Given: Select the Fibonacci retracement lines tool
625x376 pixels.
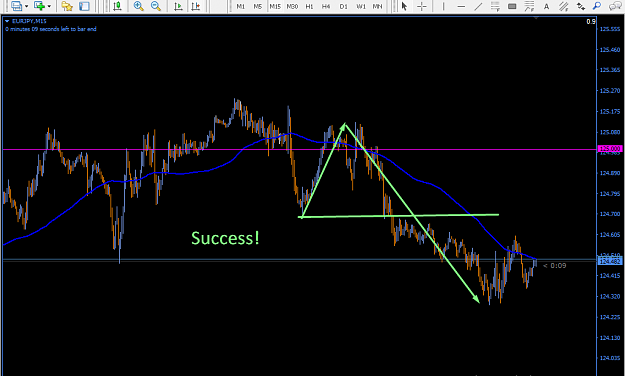Looking at the screenshot, I should click(x=495, y=6).
